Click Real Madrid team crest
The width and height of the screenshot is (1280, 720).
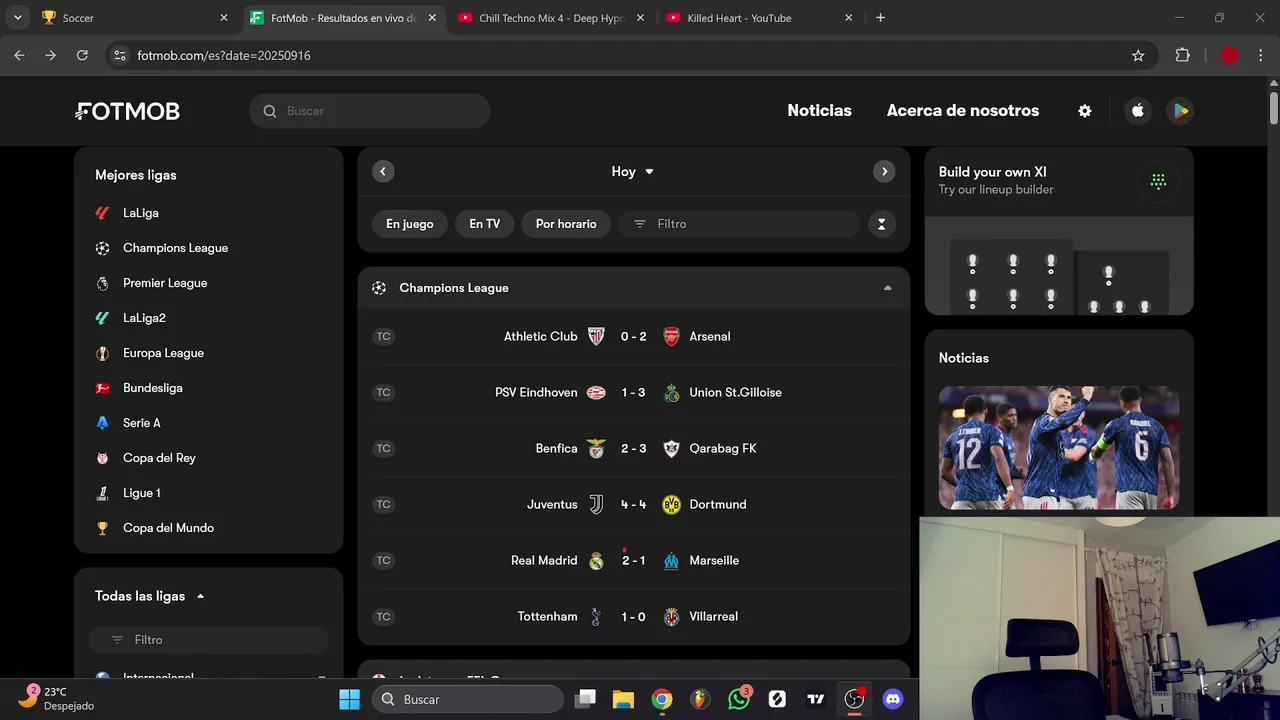(596, 560)
